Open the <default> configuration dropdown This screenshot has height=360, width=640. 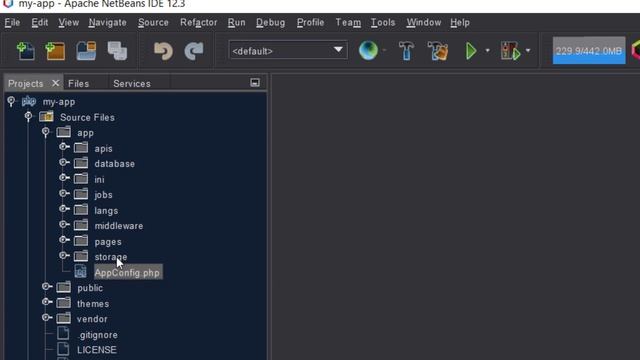288,51
